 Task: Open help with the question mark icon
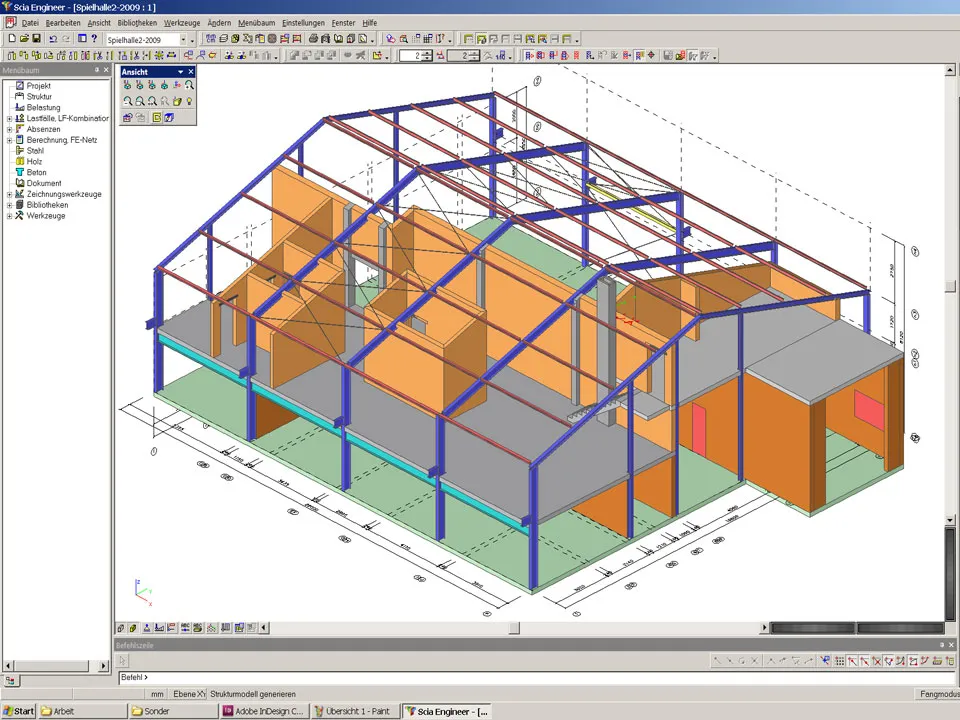click(x=94, y=39)
